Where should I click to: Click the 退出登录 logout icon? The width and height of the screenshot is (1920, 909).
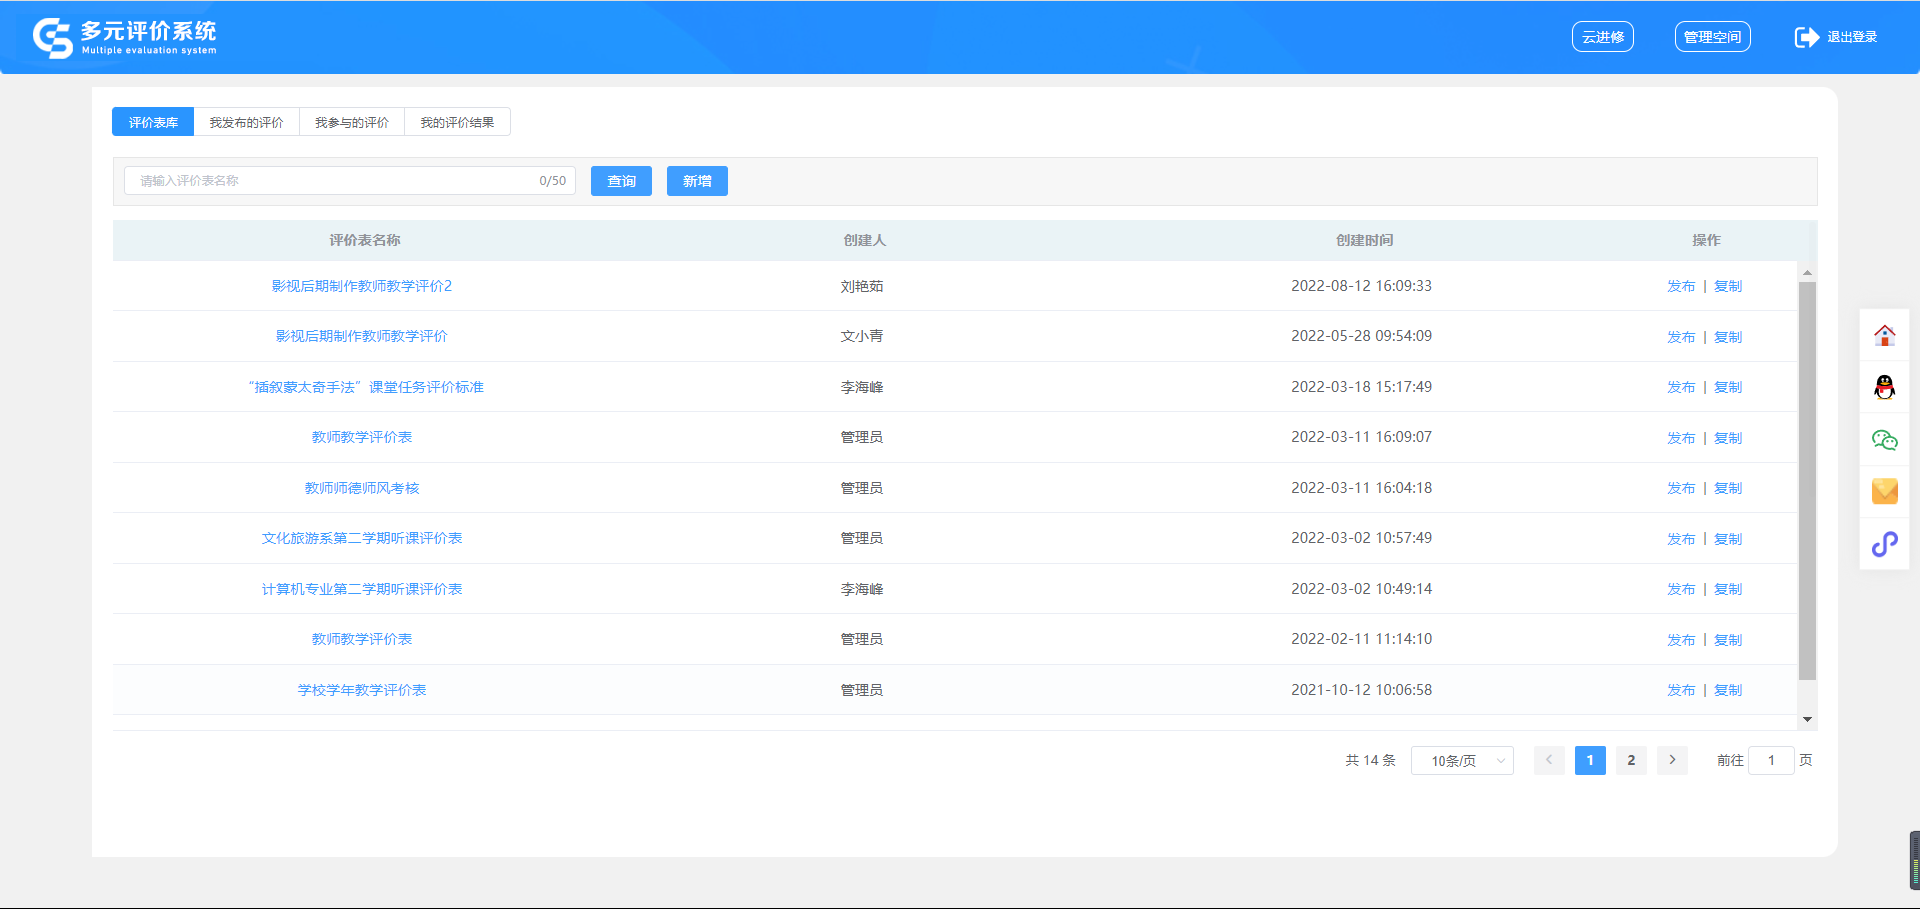[1806, 37]
